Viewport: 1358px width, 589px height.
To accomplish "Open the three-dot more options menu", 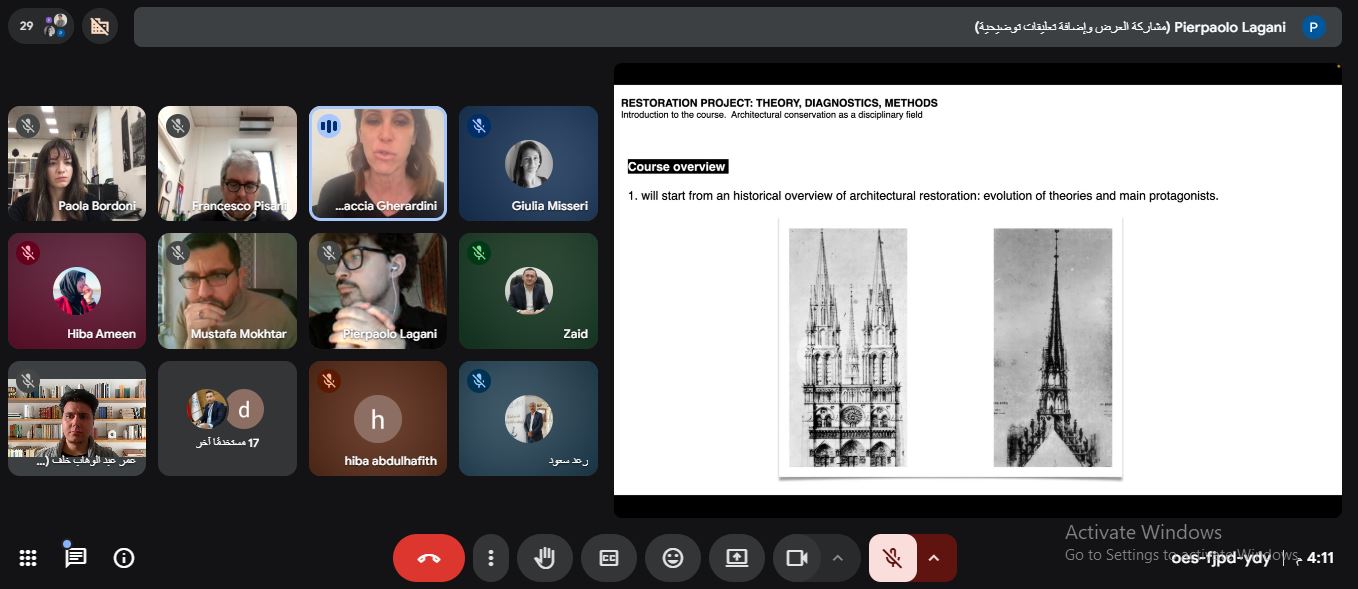I will pyautogui.click(x=490, y=558).
